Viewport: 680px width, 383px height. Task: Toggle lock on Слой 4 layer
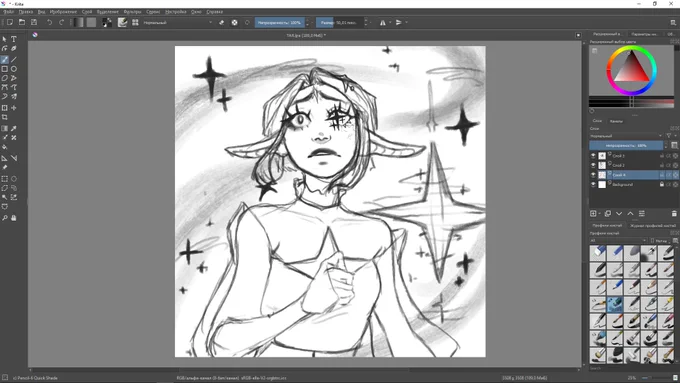(x=662, y=175)
